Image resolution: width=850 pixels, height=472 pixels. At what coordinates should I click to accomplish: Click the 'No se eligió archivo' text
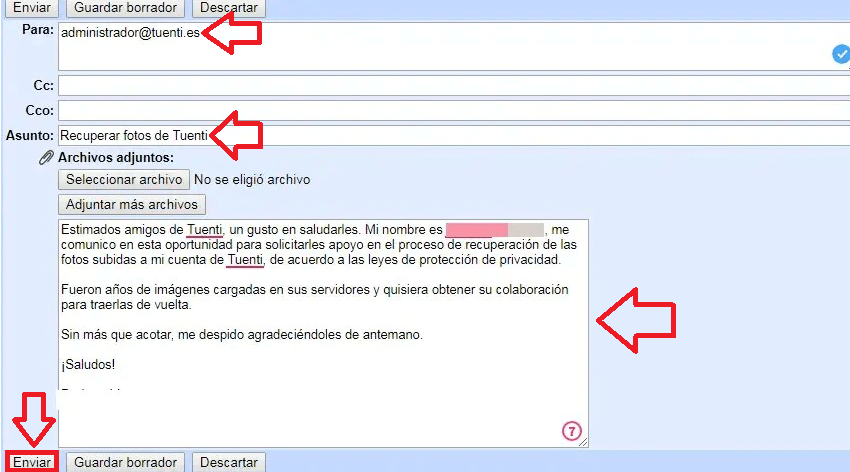pyautogui.click(x=252, y=180)
